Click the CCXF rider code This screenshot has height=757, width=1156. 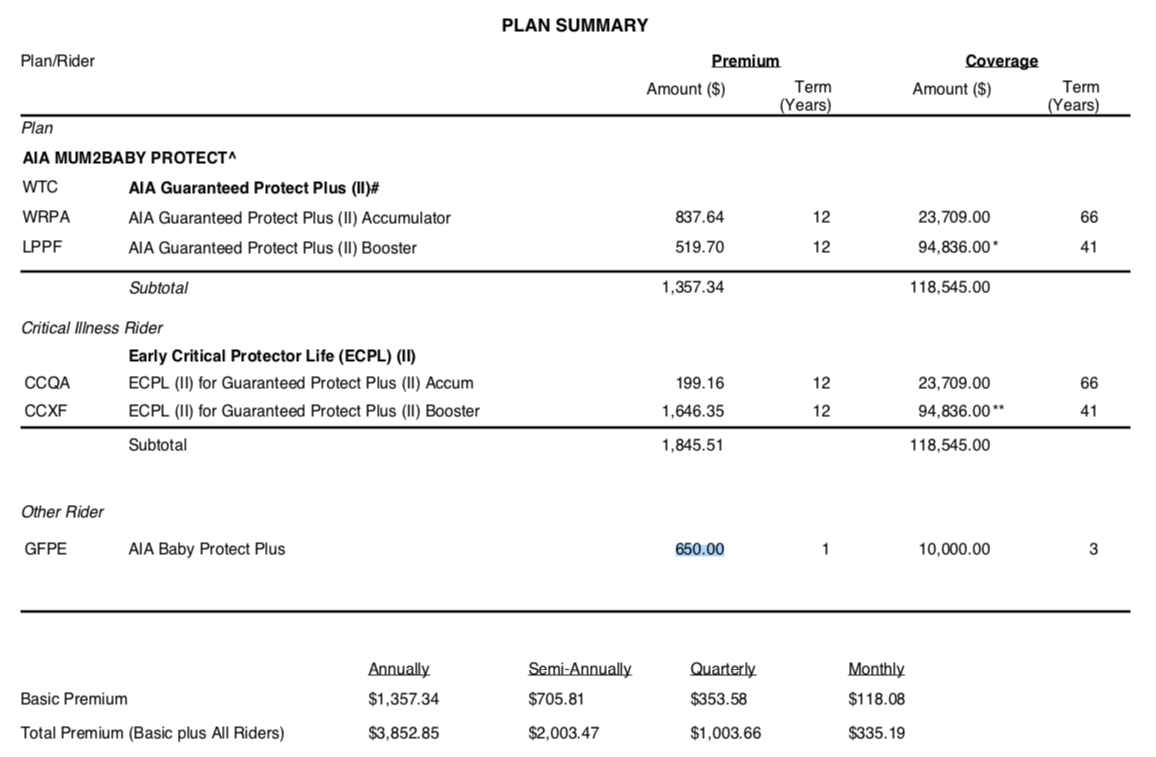46,411
